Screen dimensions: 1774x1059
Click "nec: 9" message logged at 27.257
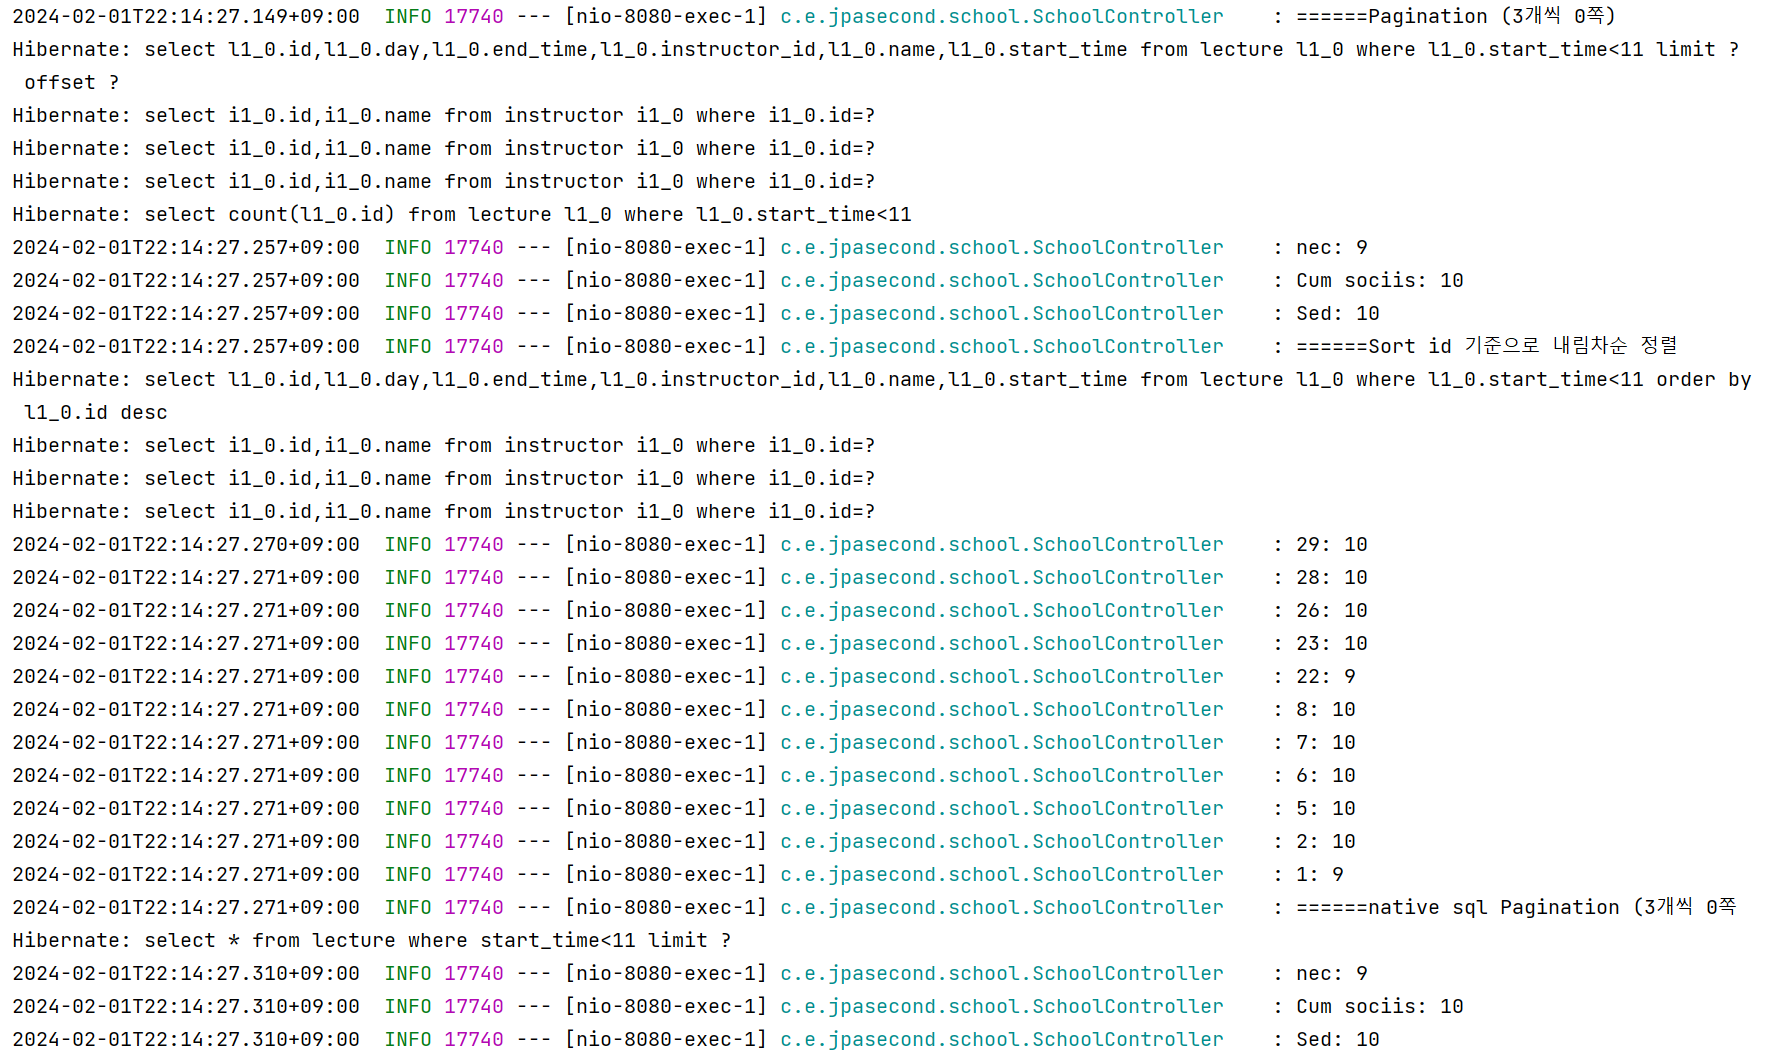[1332, 247]
